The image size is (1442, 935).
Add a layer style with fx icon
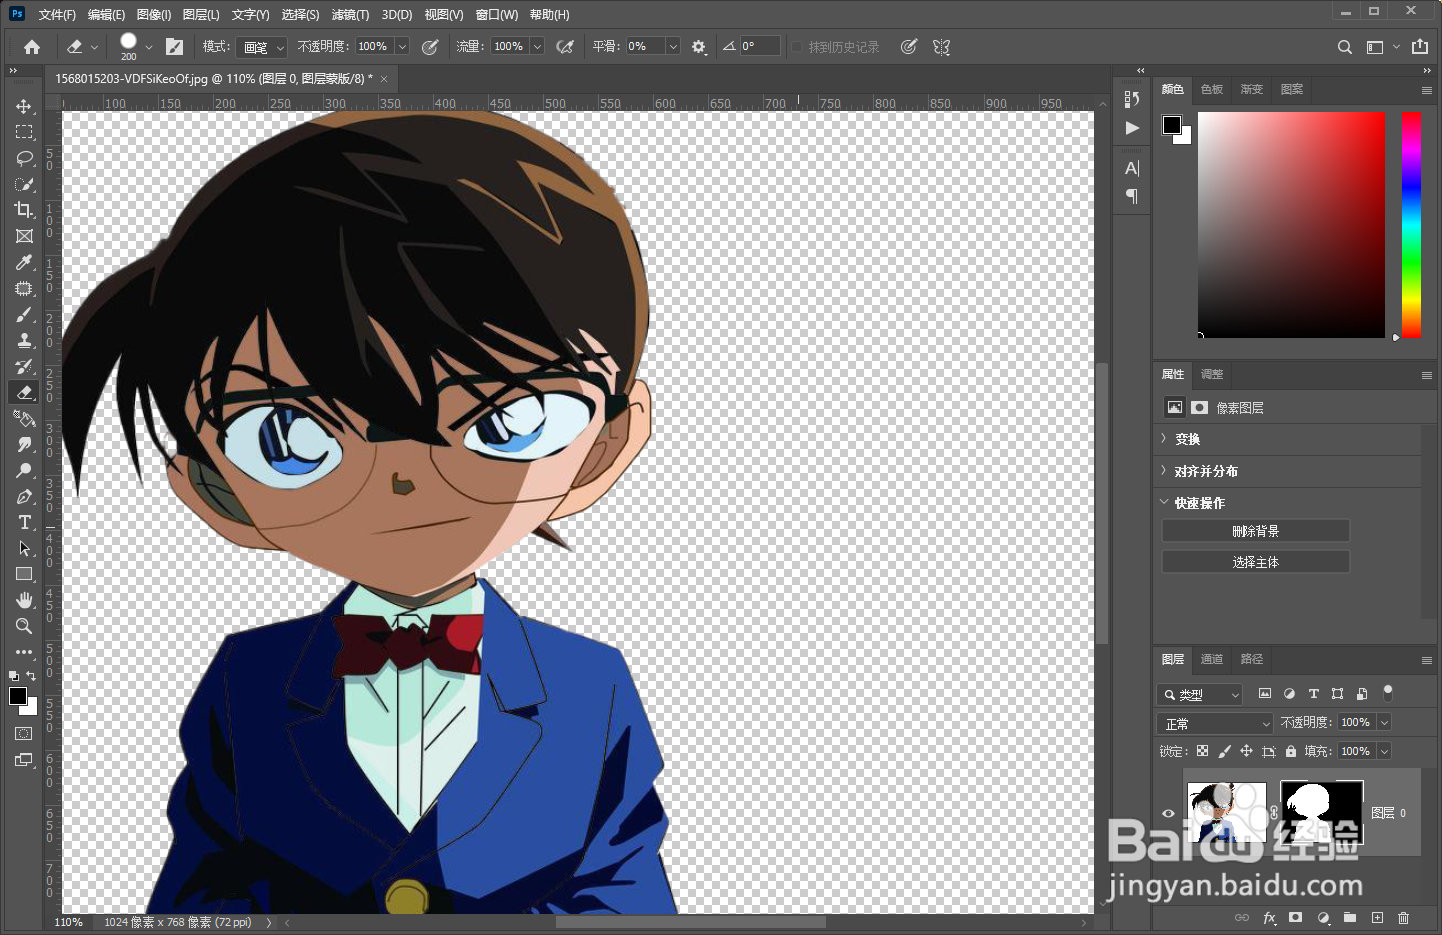pyautogui.click(x=1269, y=917)
